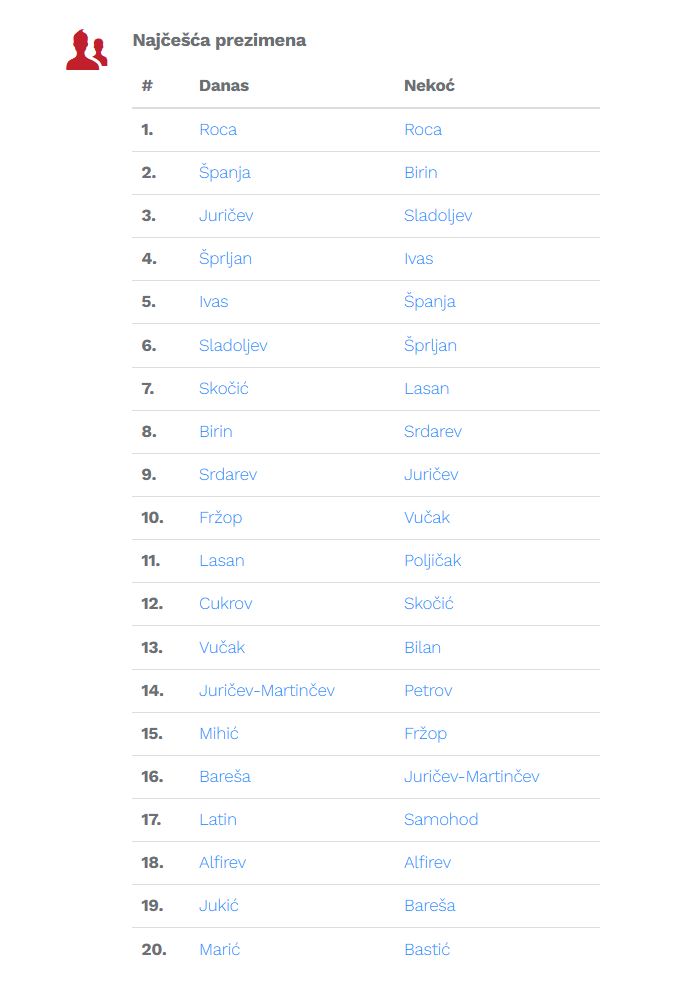Select Lasan in the Nekoć column
This screenshot has height=1007, width=699.
(426, 388)
